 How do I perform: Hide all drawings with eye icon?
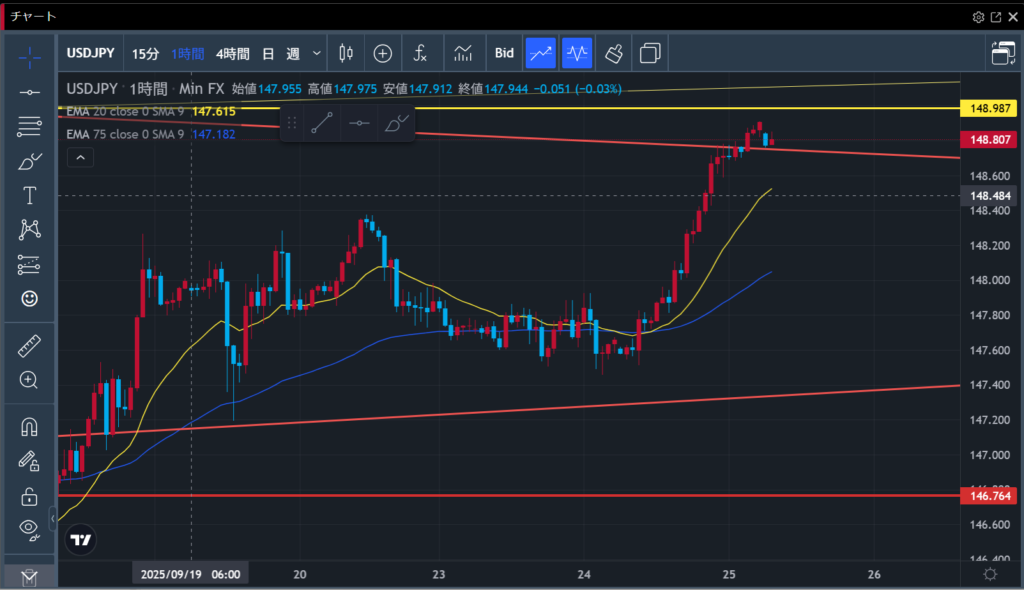tap(30, 529)
